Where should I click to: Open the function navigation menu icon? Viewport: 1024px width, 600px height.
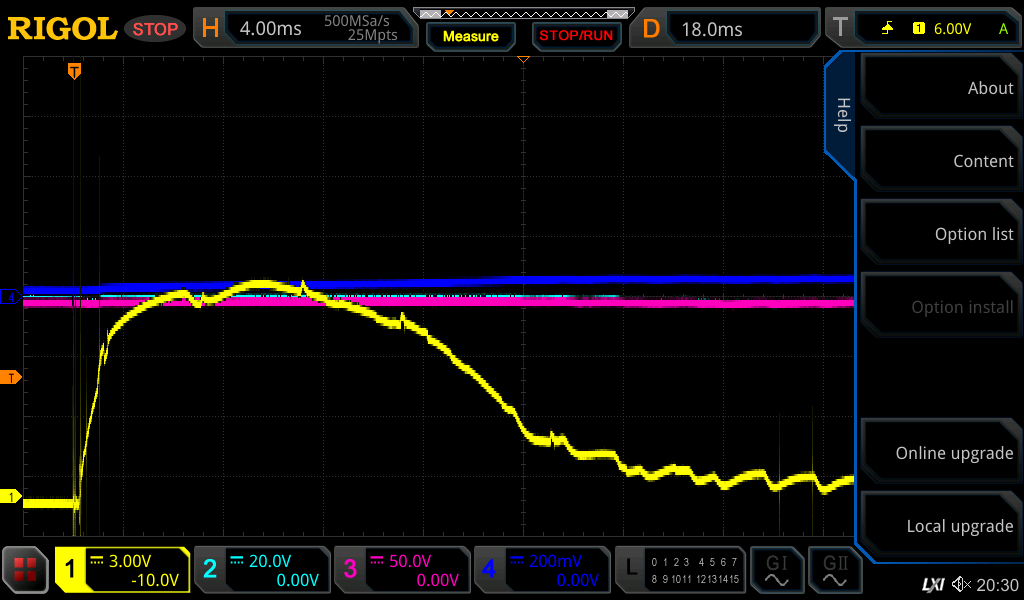coord(25,569)
